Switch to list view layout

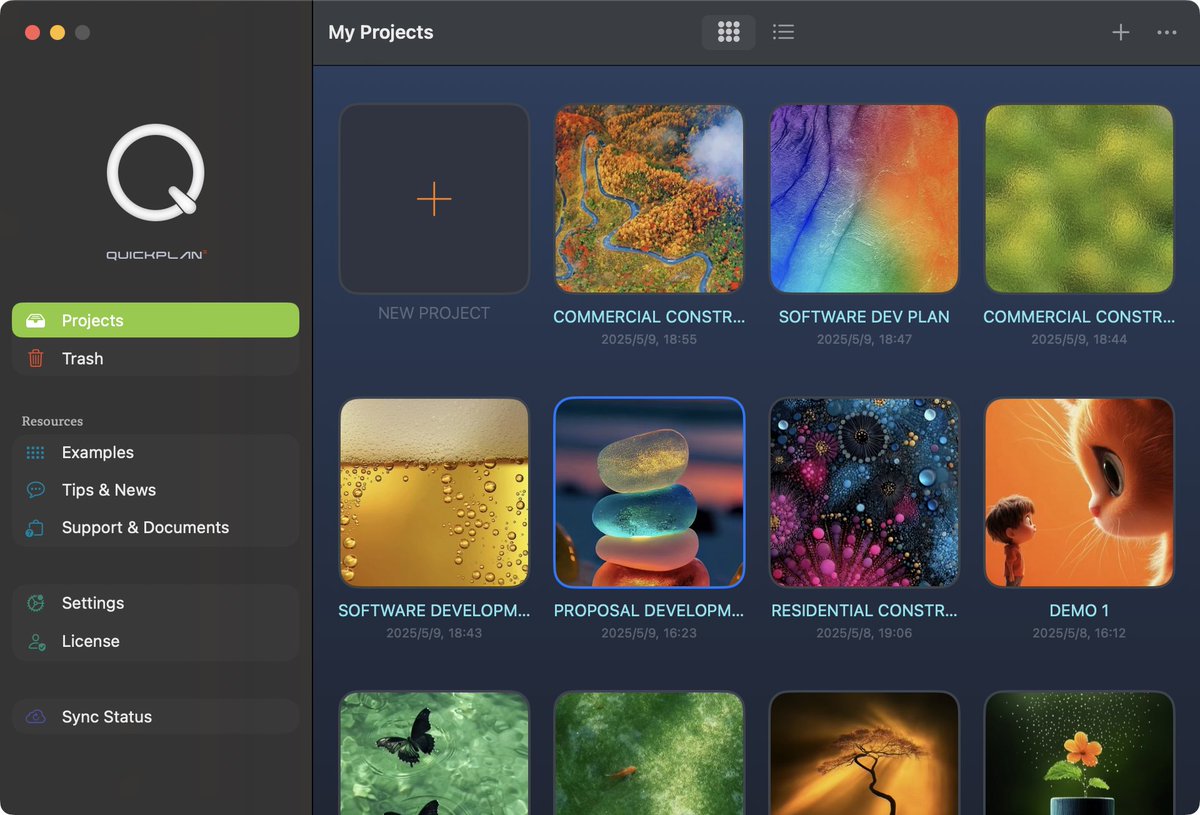pyautogui.click(x=784, y=32)
